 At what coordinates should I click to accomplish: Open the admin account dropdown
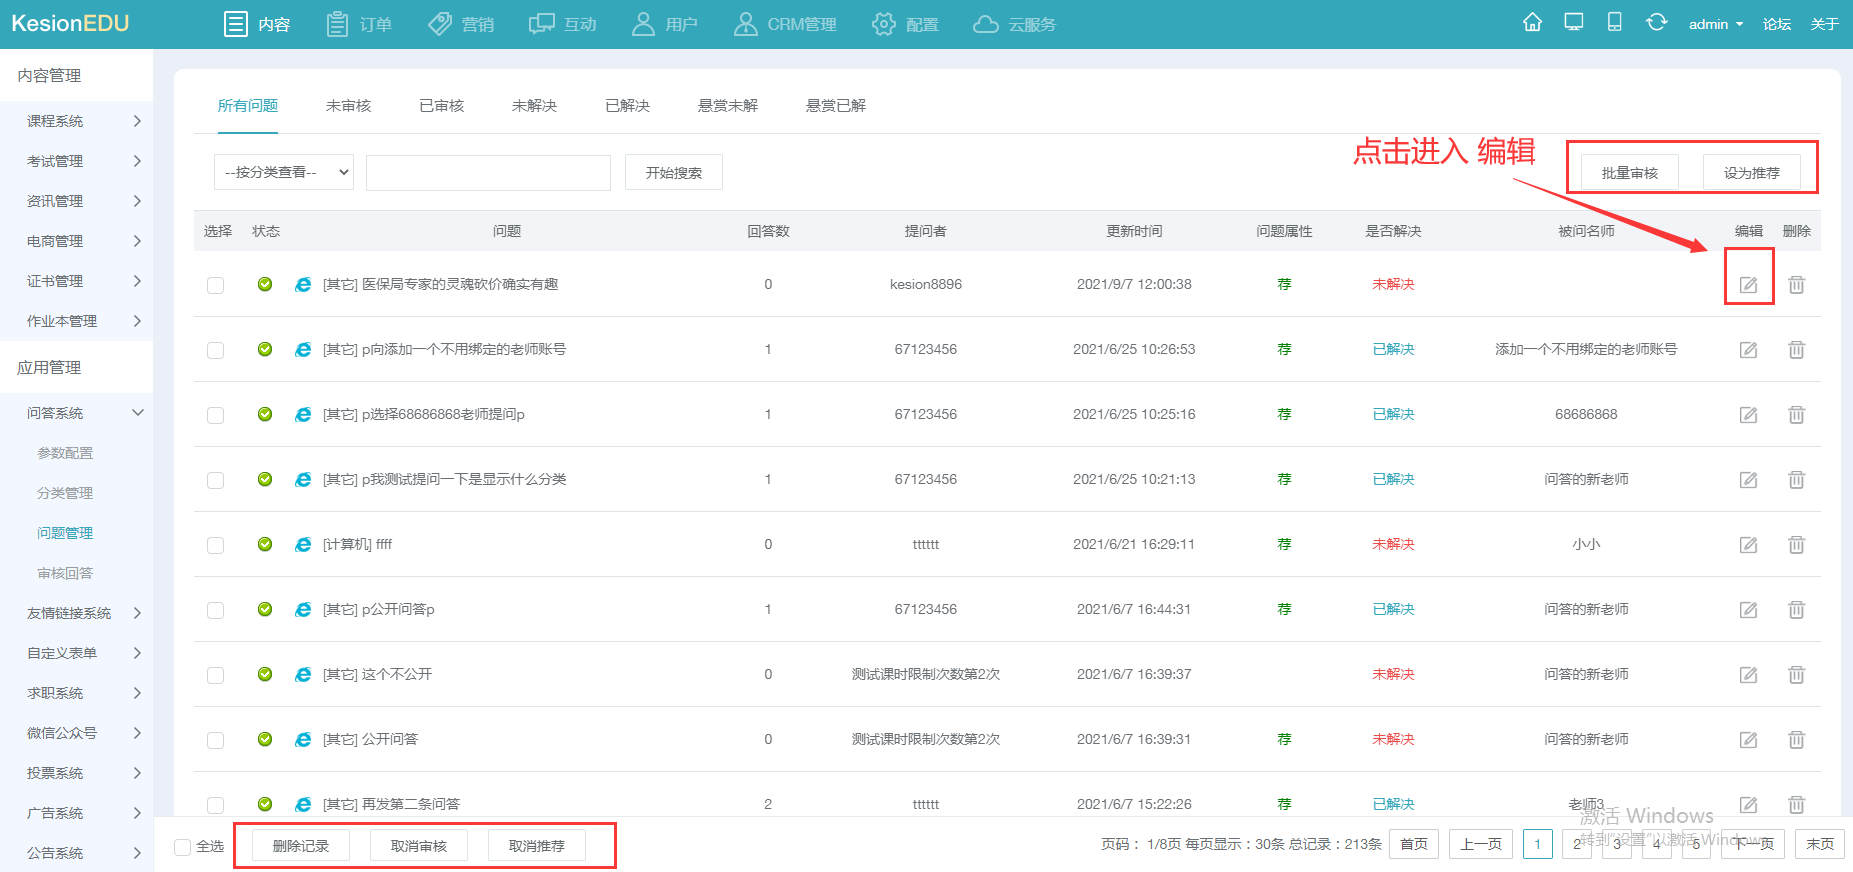[1715, 24]
